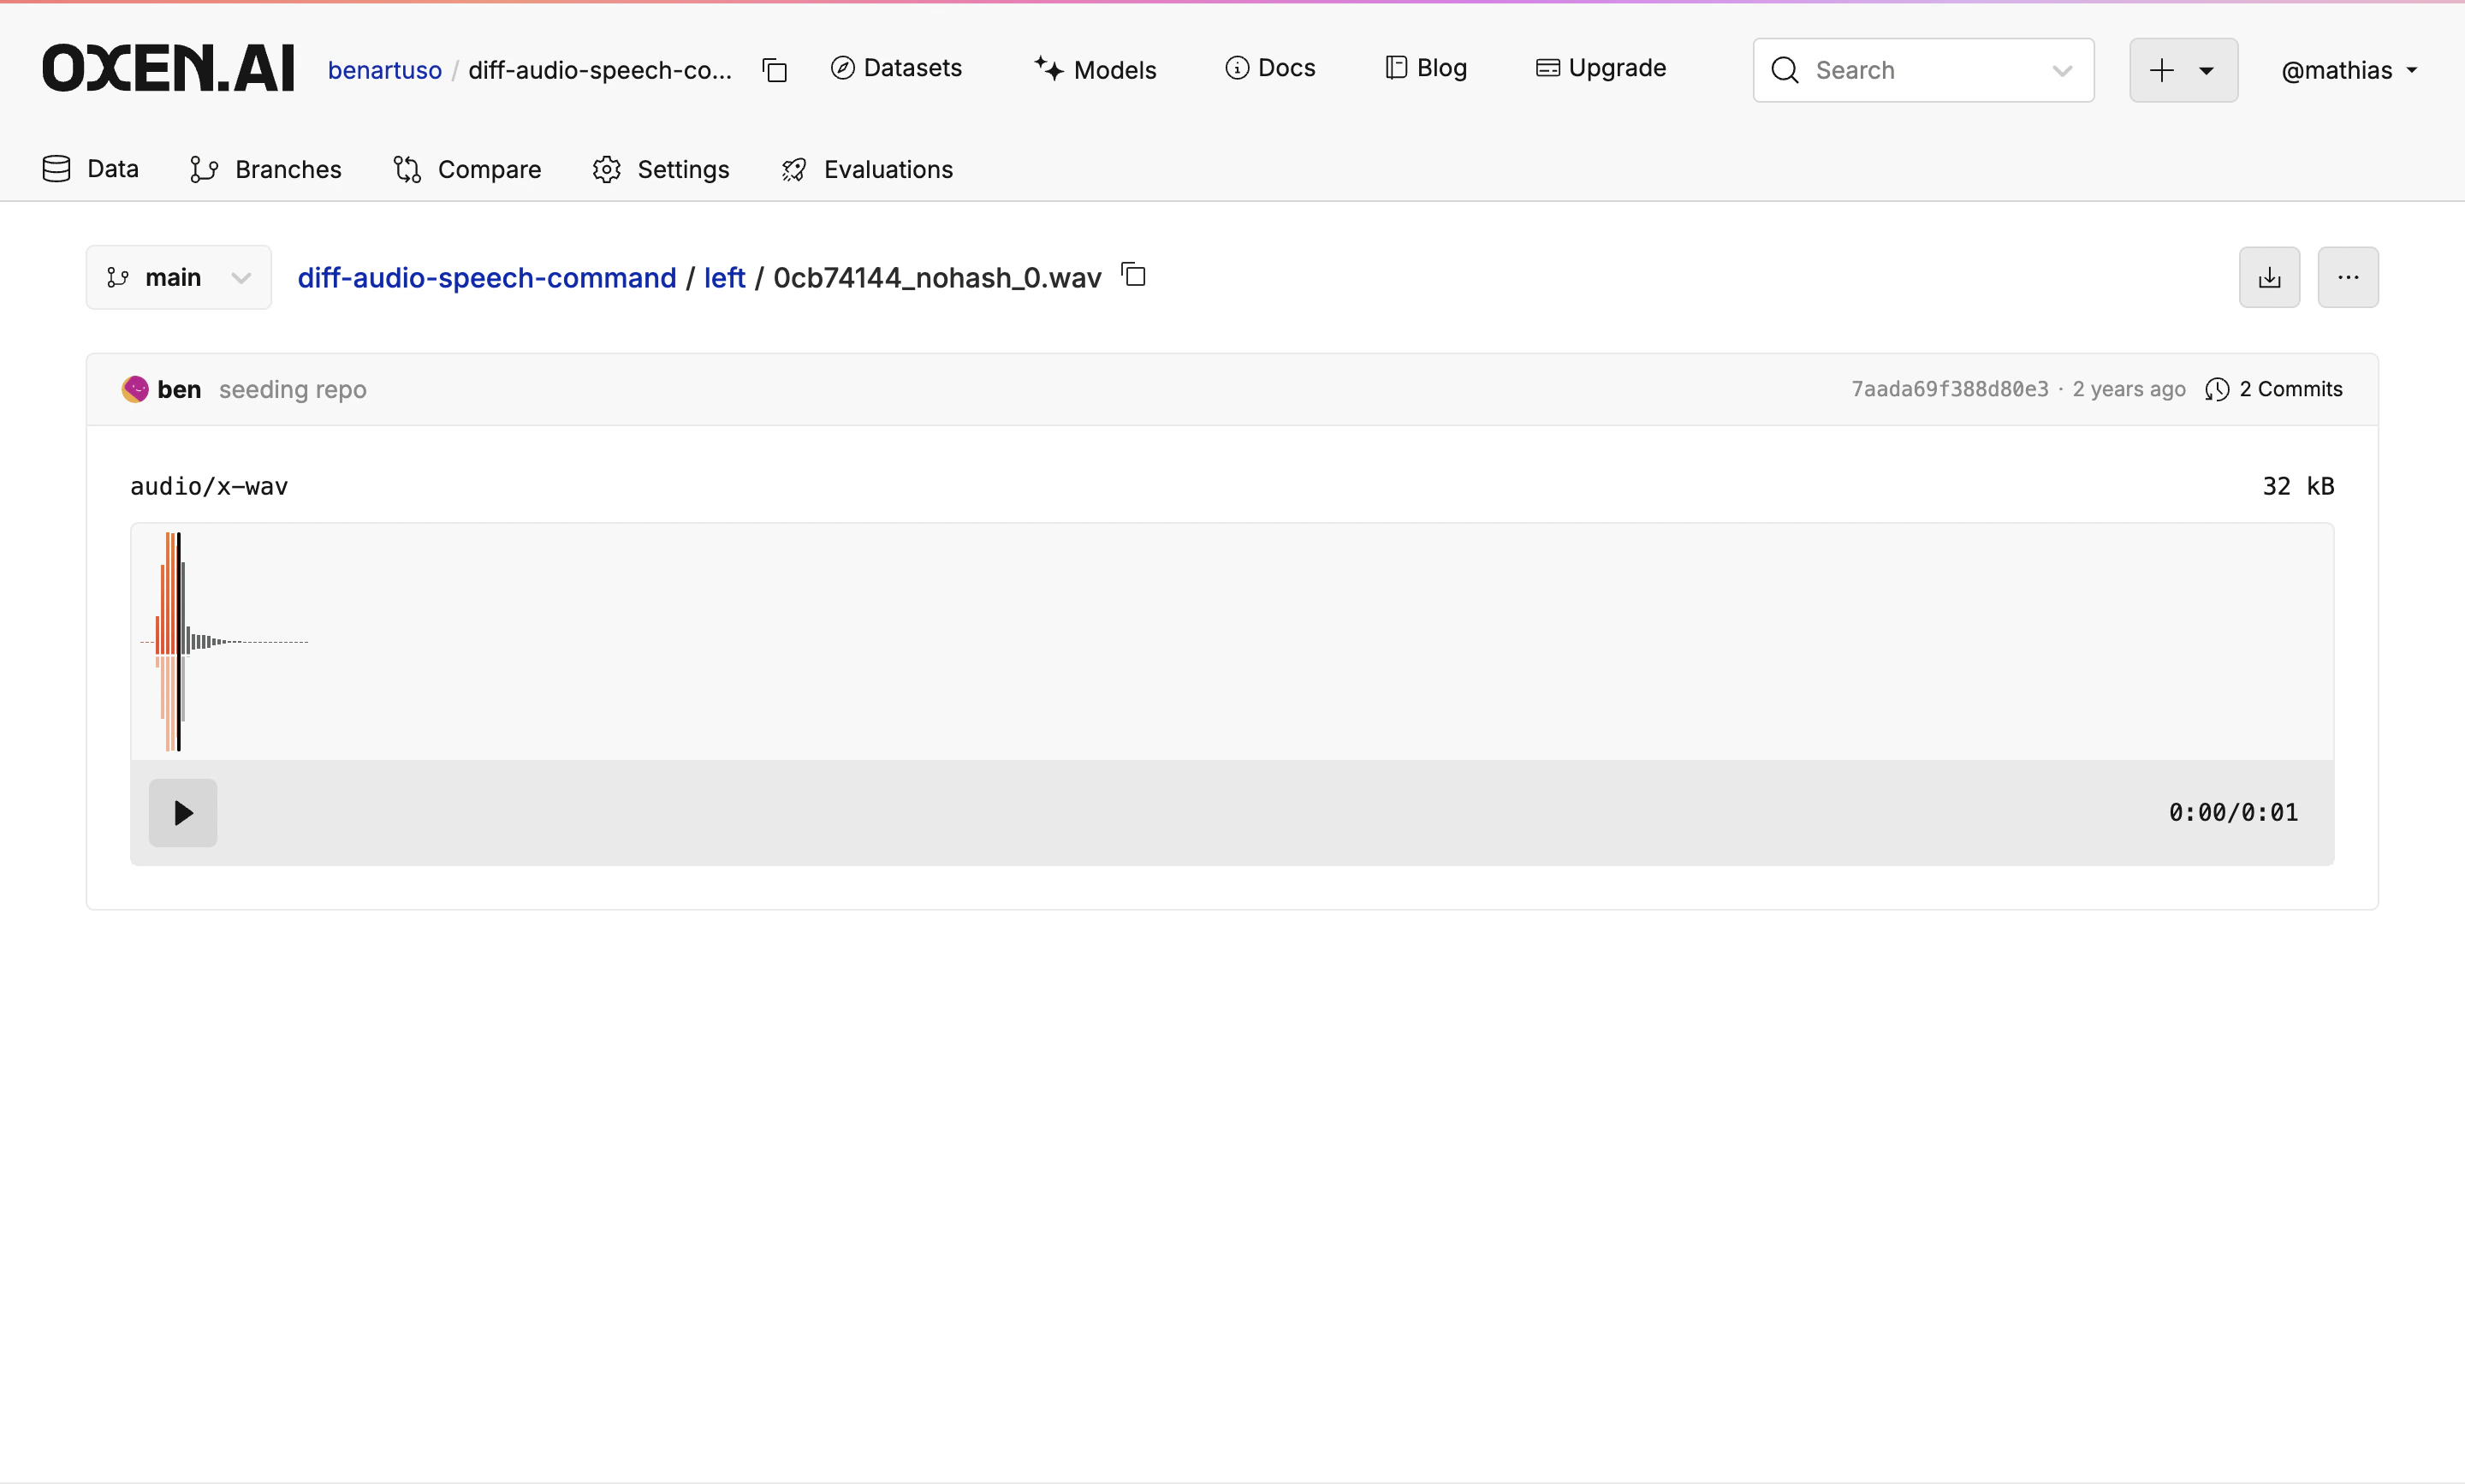2465x1484 pixels.
Task: Click the OXEN.AI logo
Action: click(168, 68)
